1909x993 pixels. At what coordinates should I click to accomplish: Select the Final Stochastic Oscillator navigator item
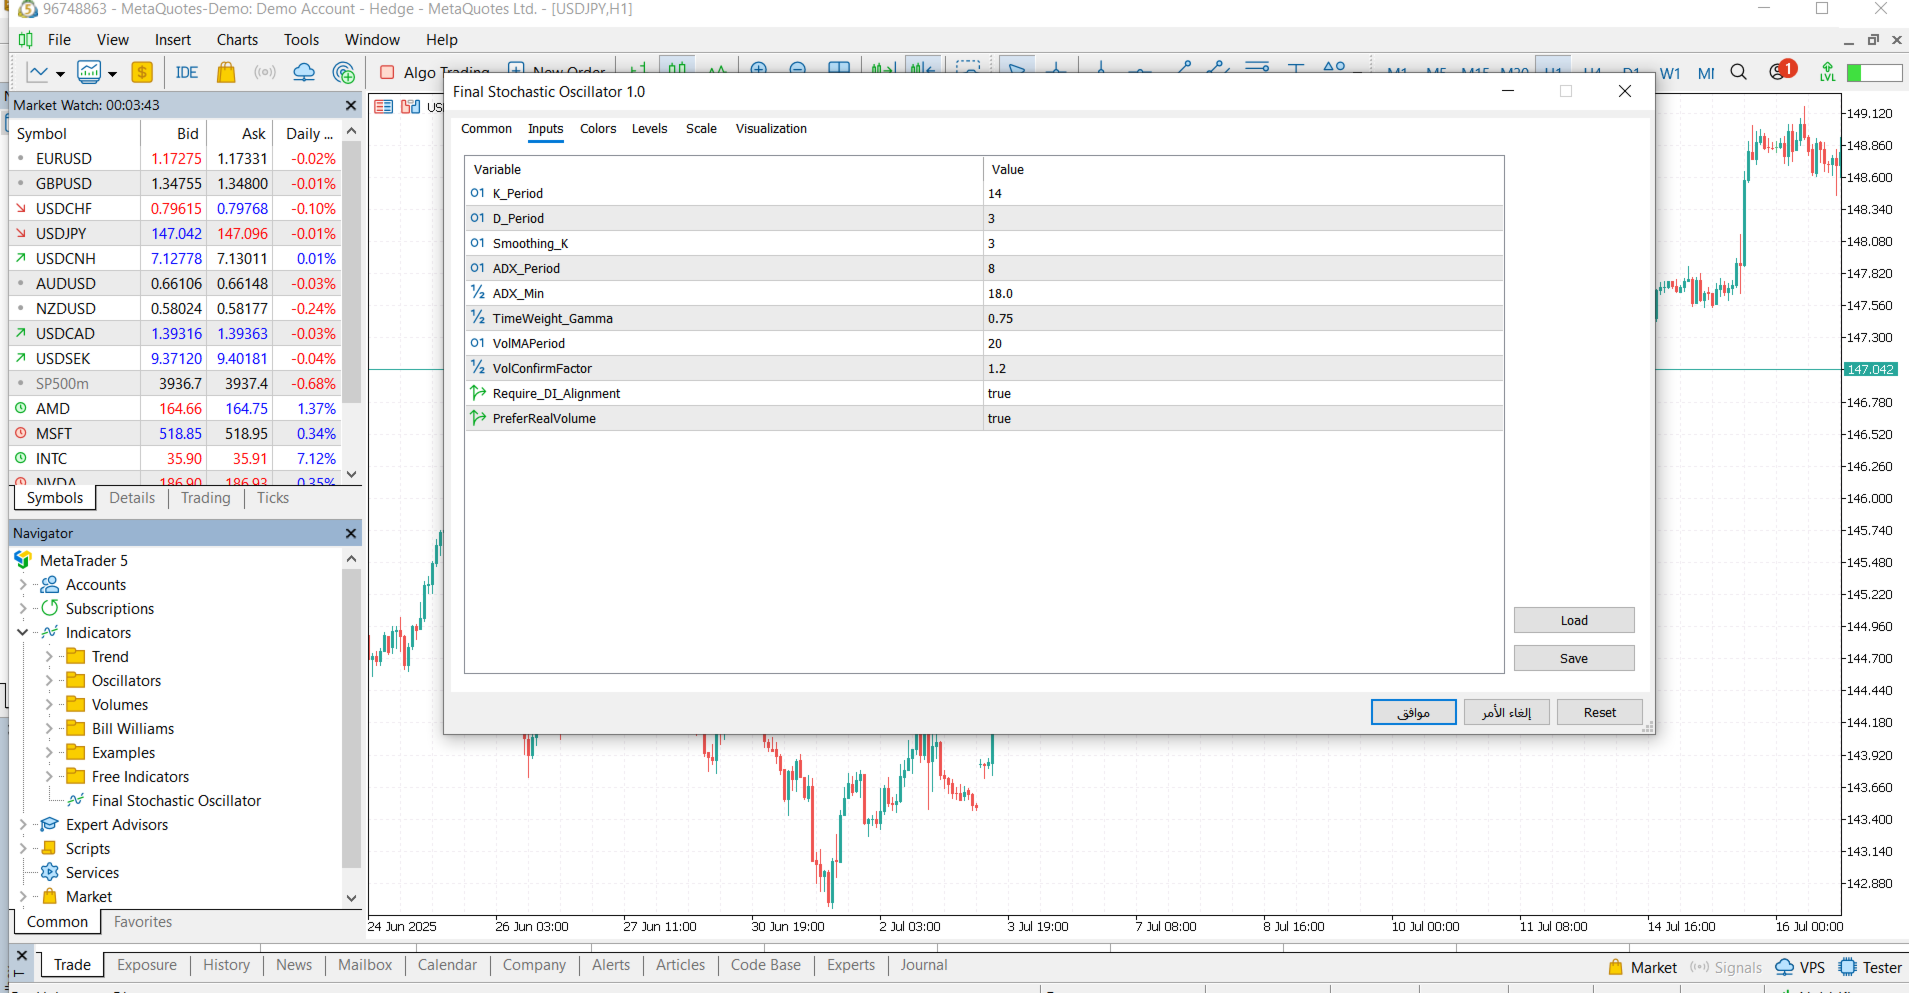click(x=176, y=800)
